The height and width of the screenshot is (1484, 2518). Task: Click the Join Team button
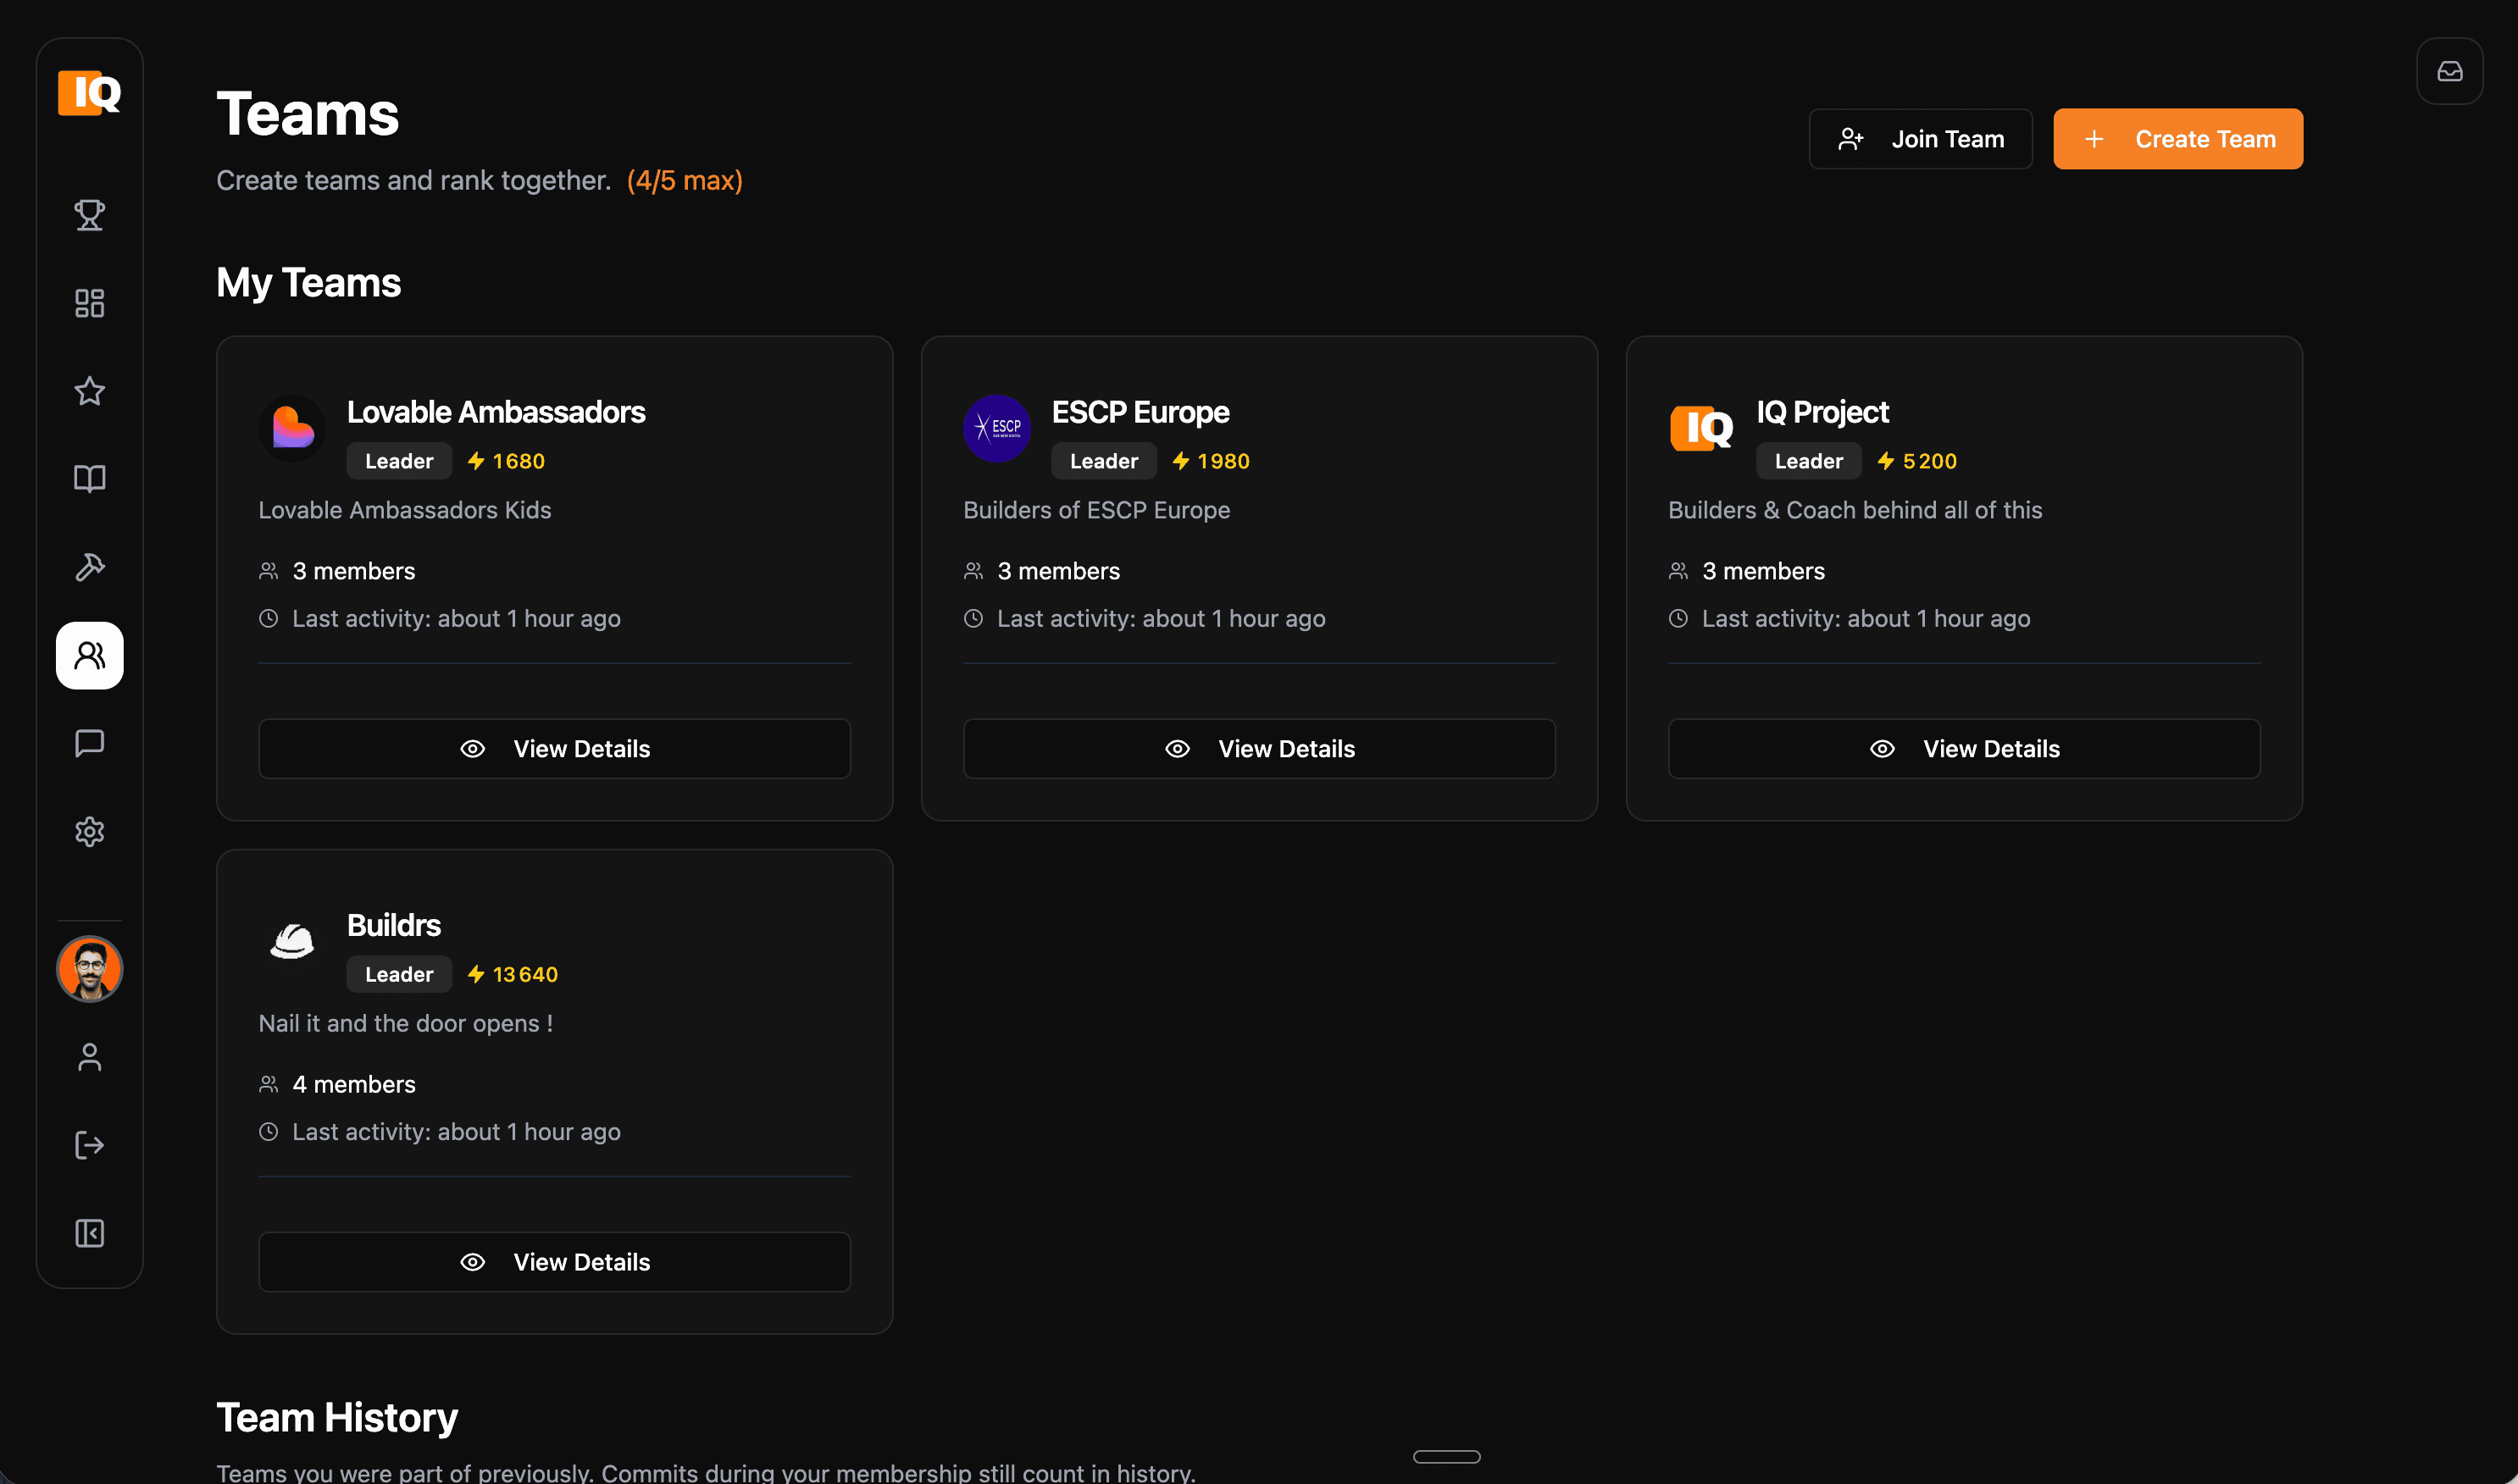point(1919,138)
